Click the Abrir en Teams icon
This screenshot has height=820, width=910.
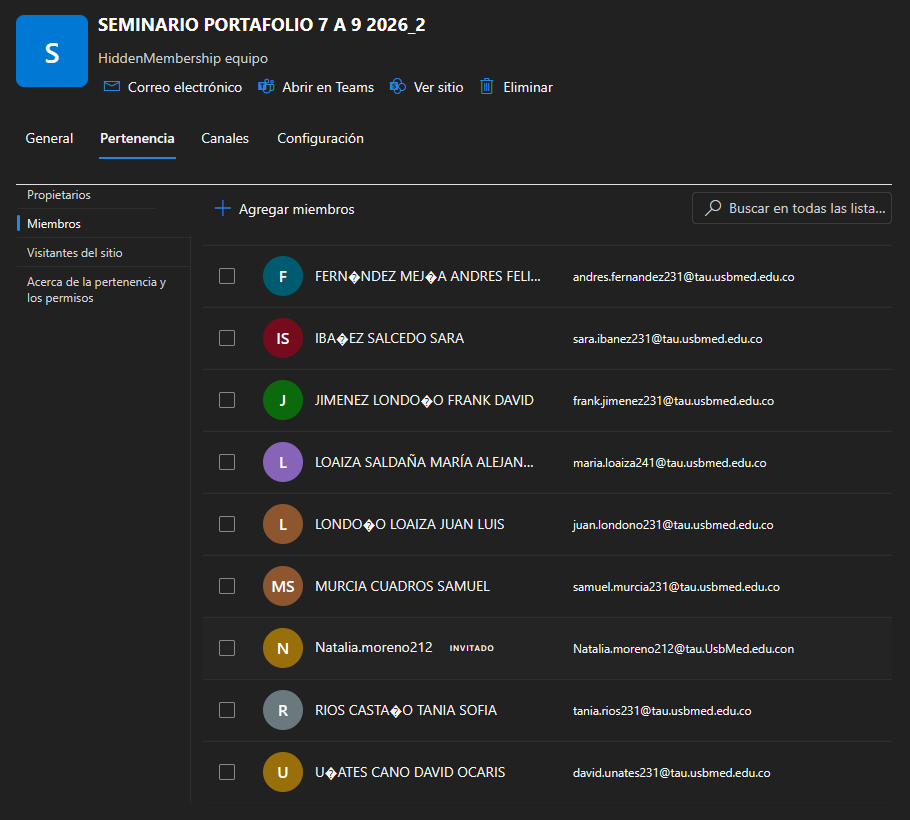(x=266, y=86)
